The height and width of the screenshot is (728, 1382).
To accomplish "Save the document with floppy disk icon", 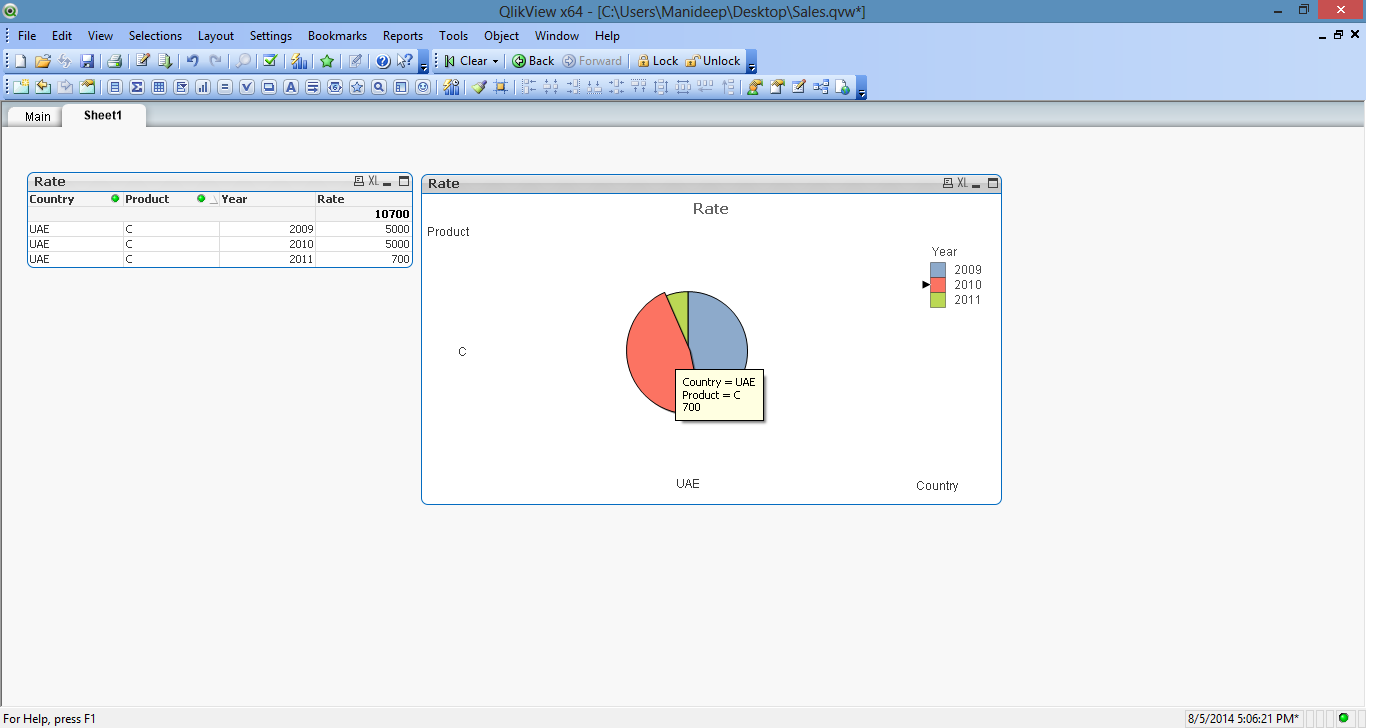I will click(87, 61).
